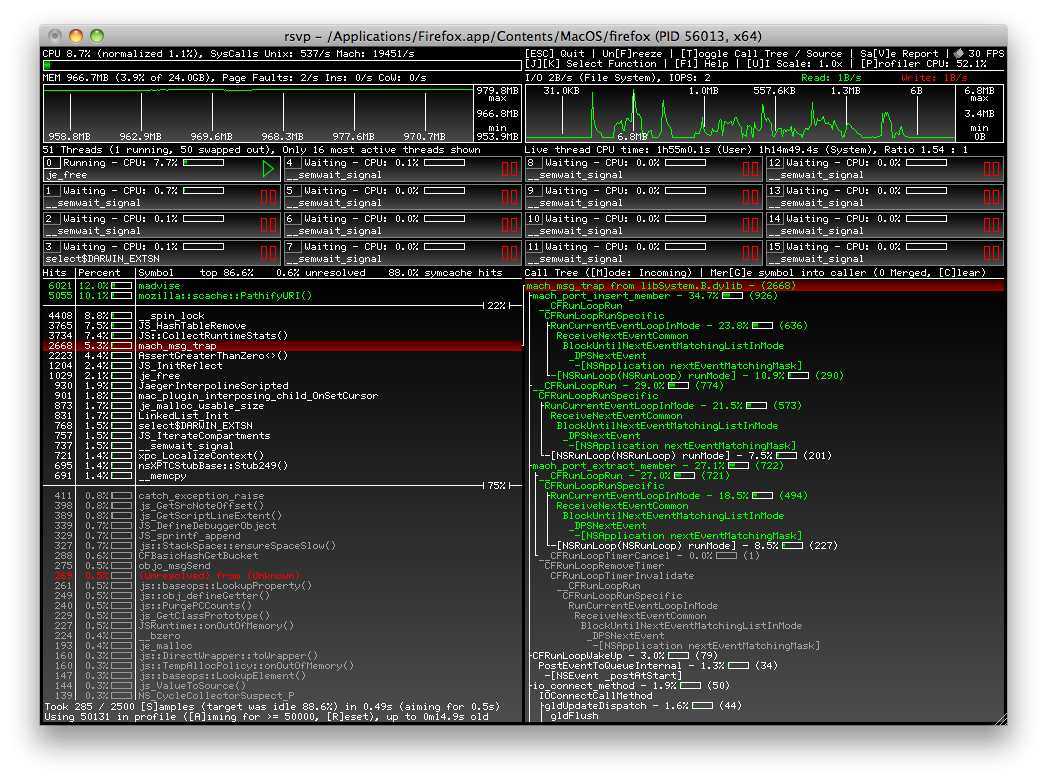The height and width of the screenshot is (780, 1047).
Task: Toggle Un[F]reeze in the header
Action: [x=632, y=53]
